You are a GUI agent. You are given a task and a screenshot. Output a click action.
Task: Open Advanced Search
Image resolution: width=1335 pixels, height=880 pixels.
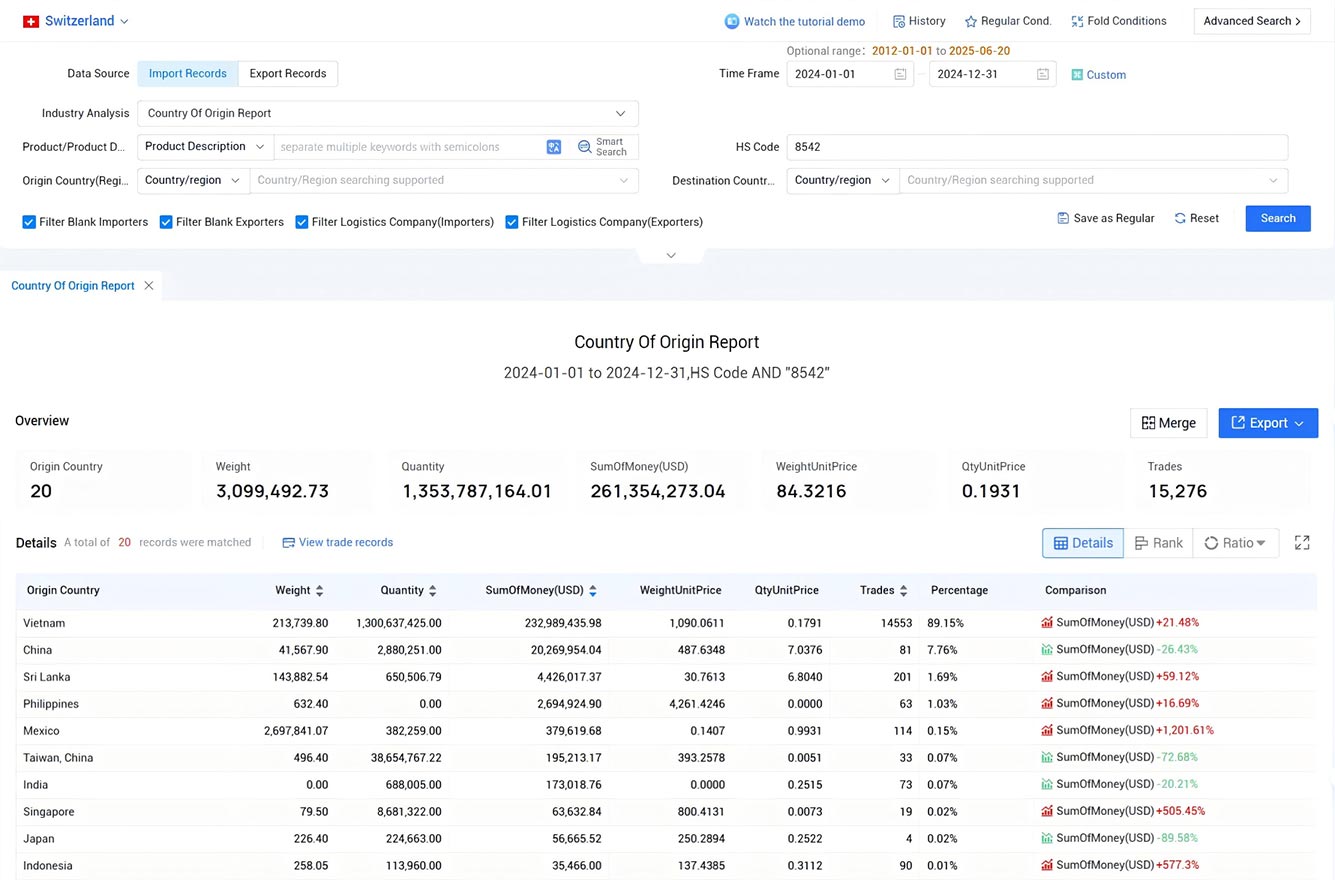[x=1252, y=21]
